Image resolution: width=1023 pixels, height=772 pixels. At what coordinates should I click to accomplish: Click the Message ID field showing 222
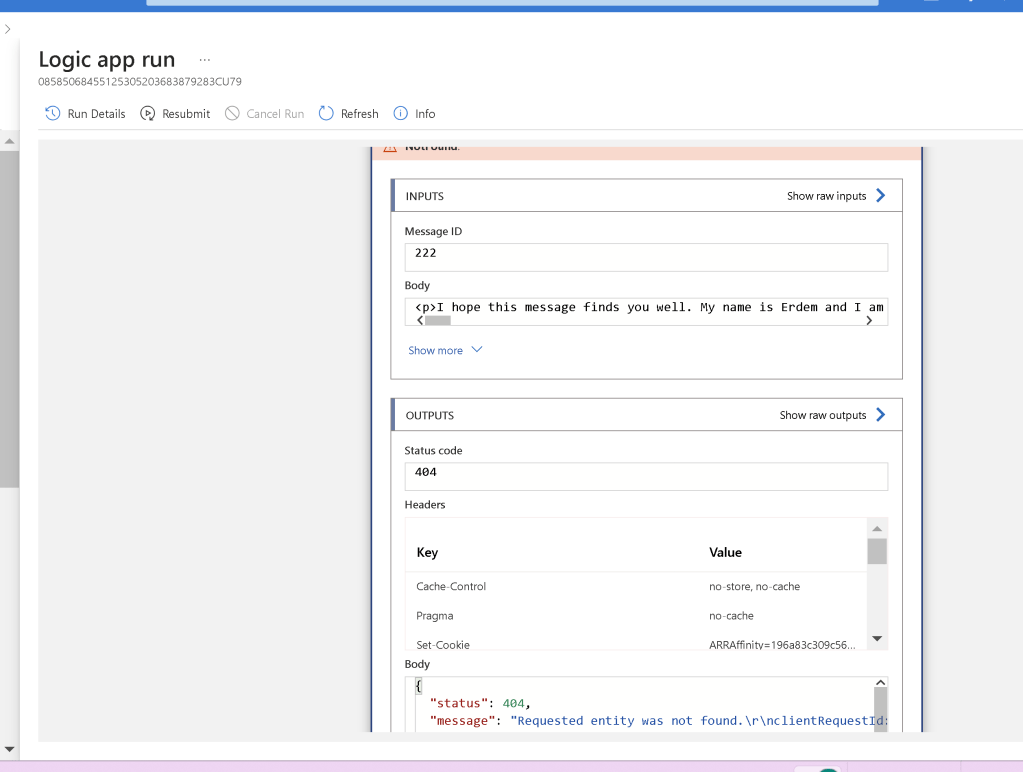[646, 257]
